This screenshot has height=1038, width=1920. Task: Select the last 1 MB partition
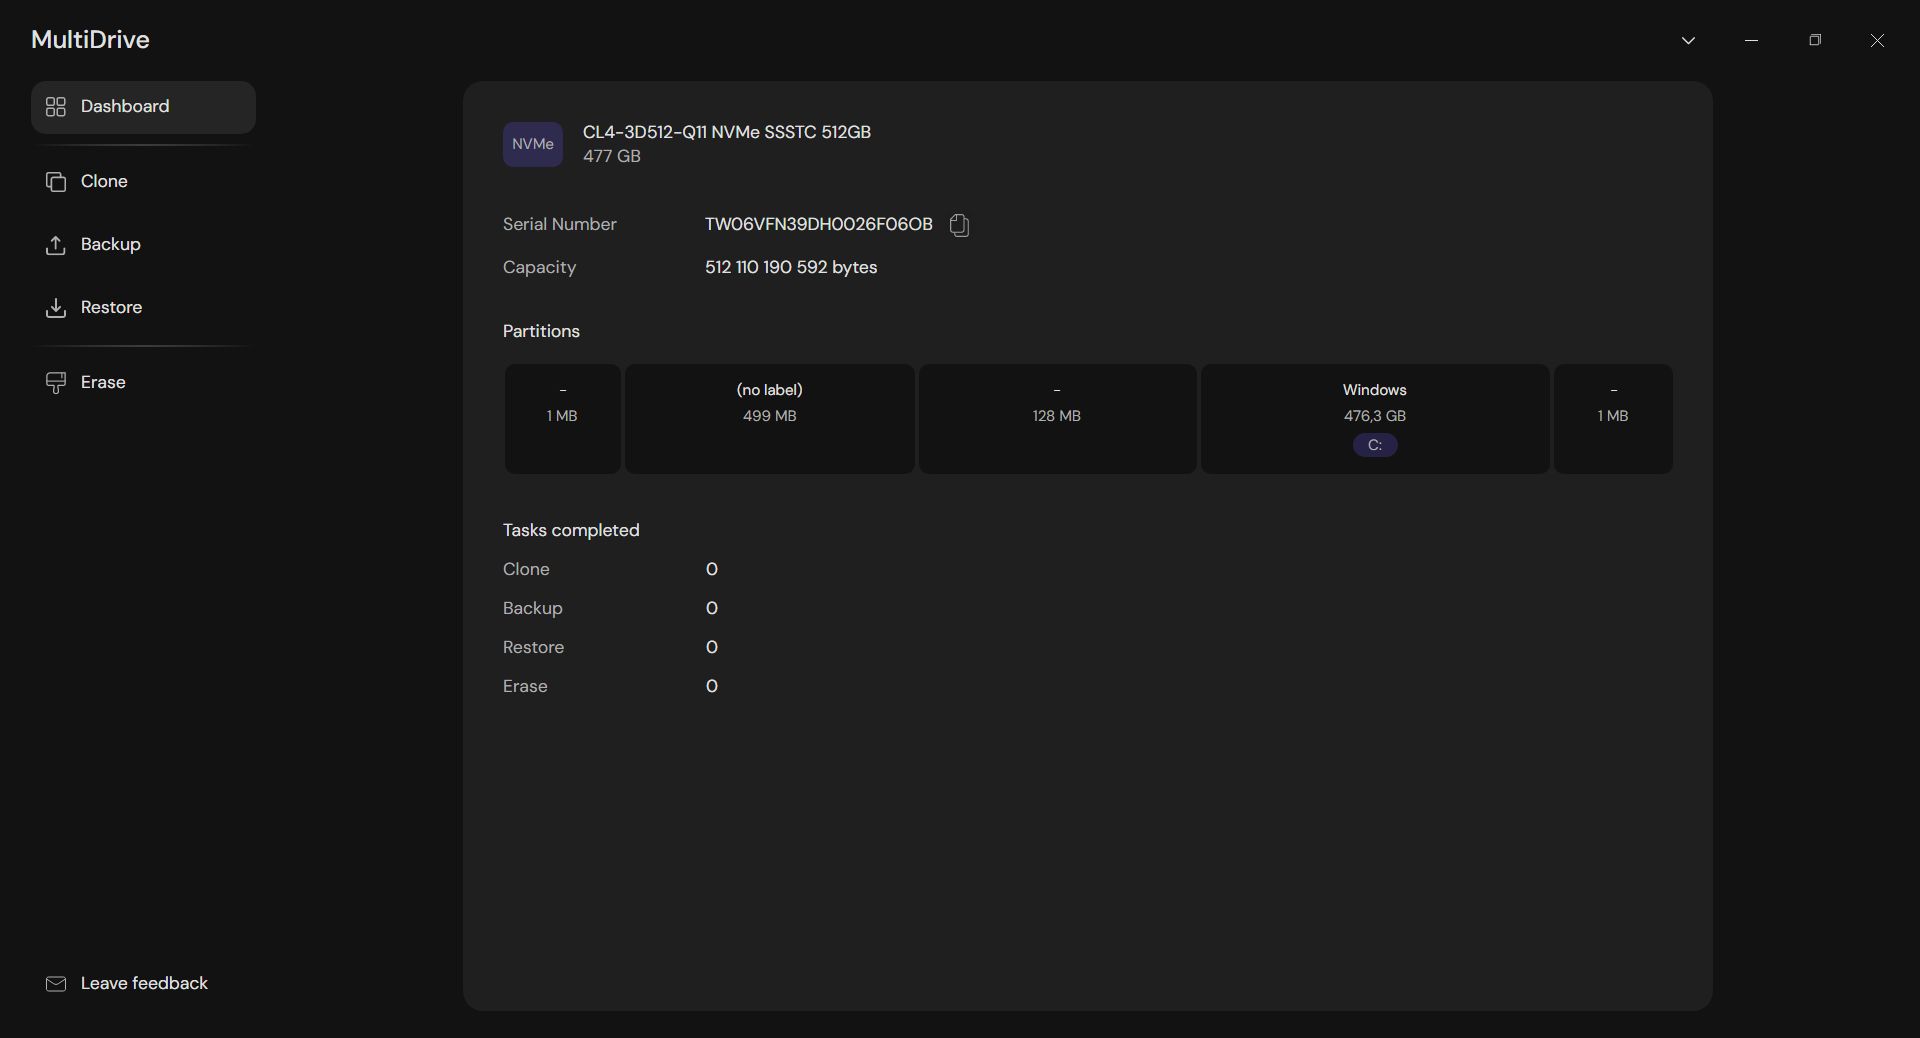point(1612,418)
